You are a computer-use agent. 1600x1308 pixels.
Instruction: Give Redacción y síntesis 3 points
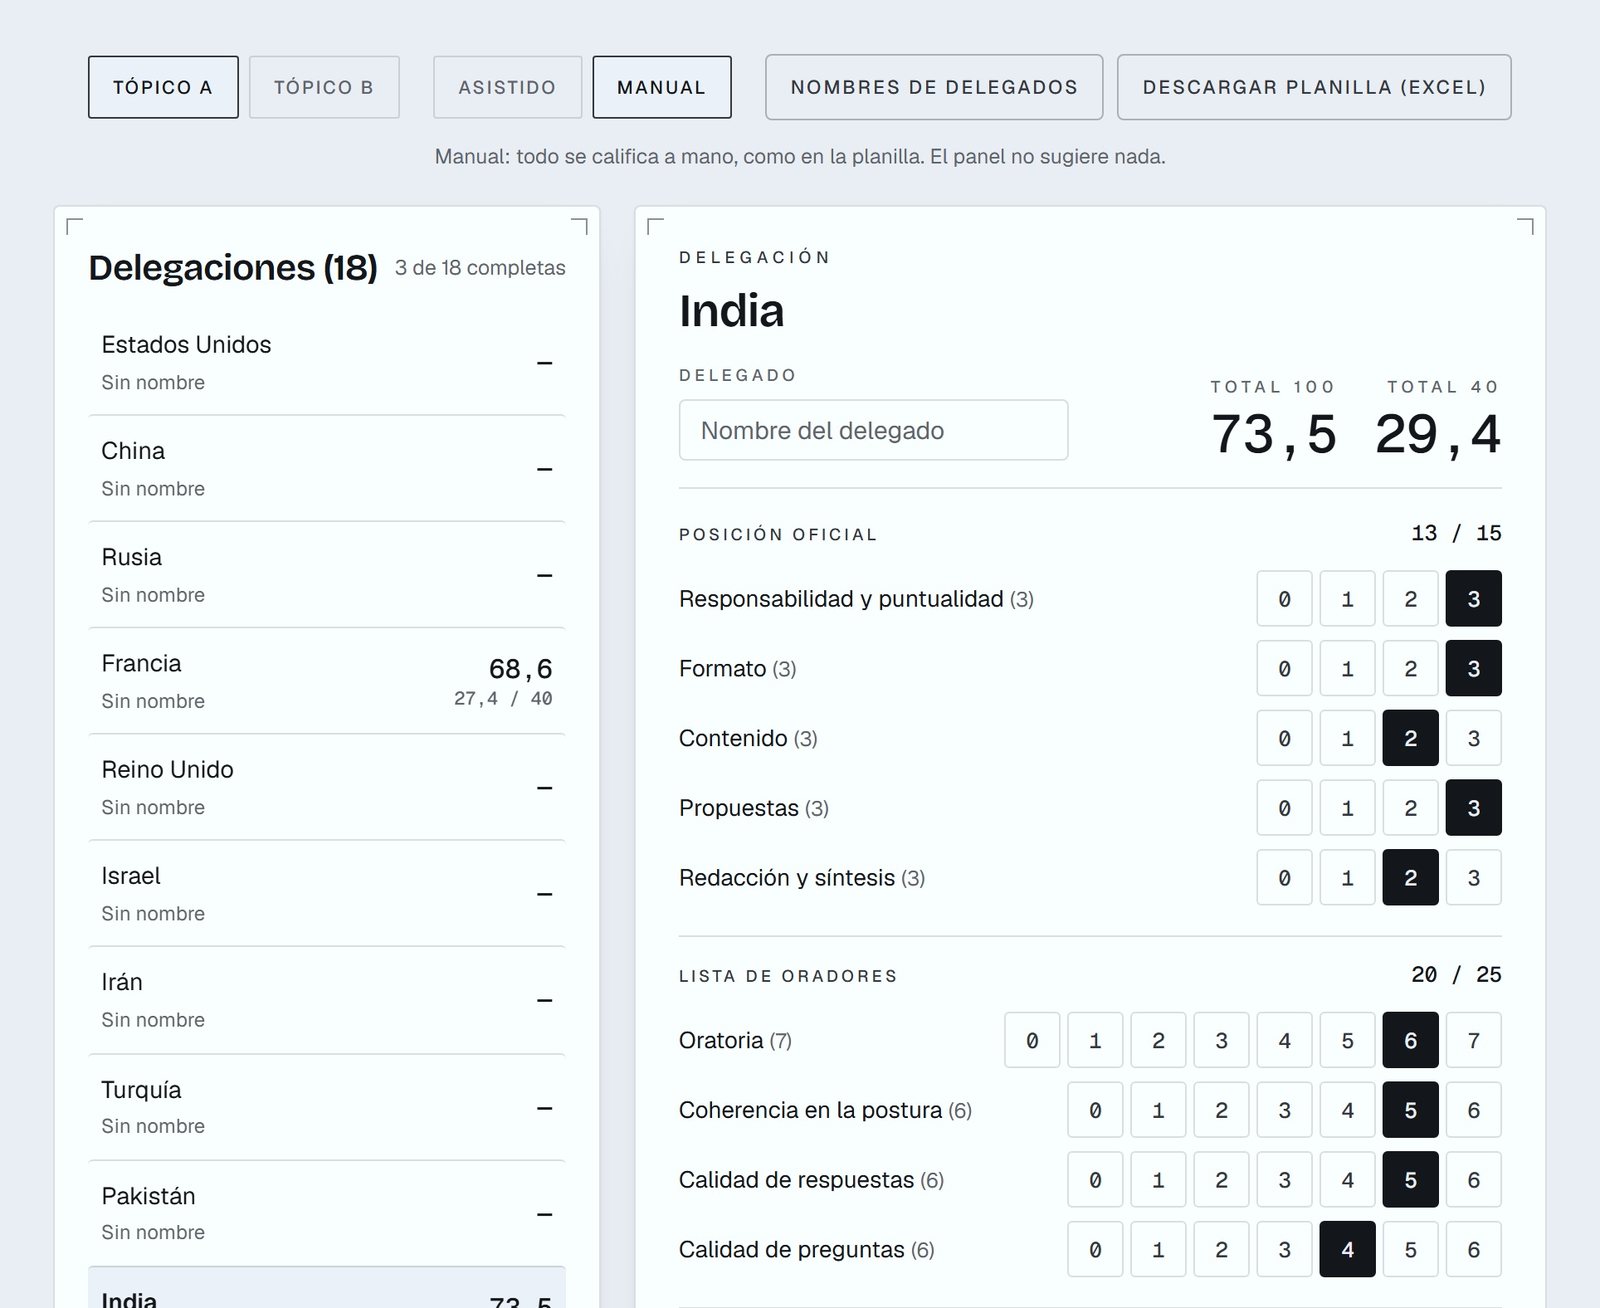(x=1473, y=878)
